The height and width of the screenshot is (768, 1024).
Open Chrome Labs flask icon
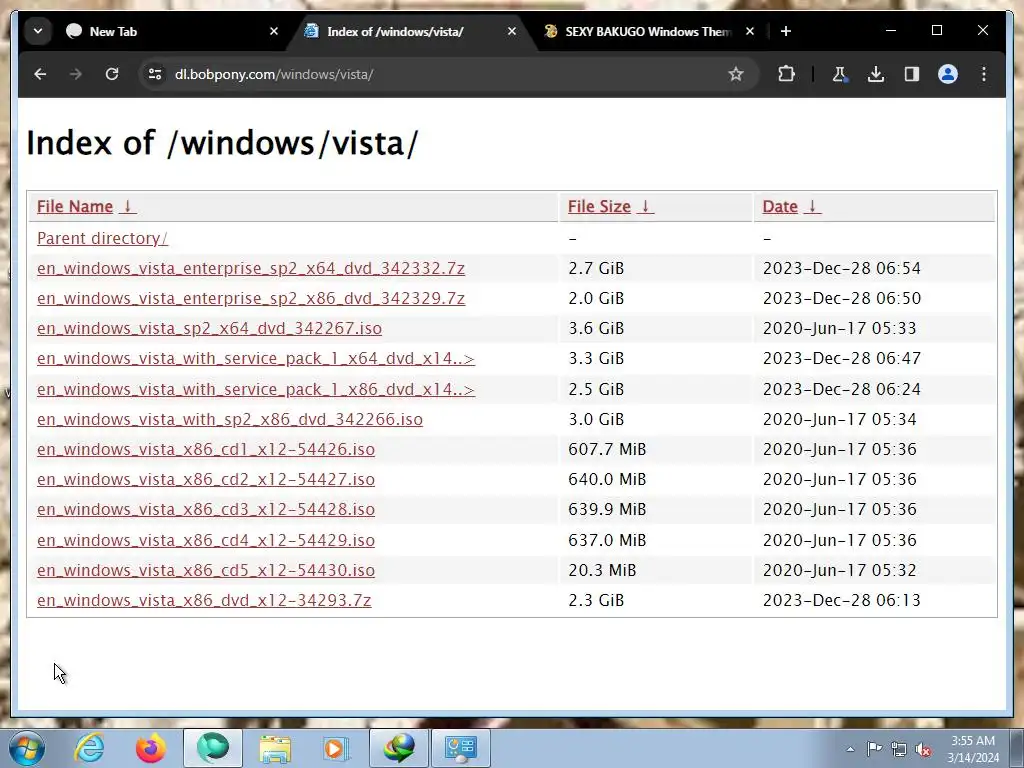tap(839, 74)
